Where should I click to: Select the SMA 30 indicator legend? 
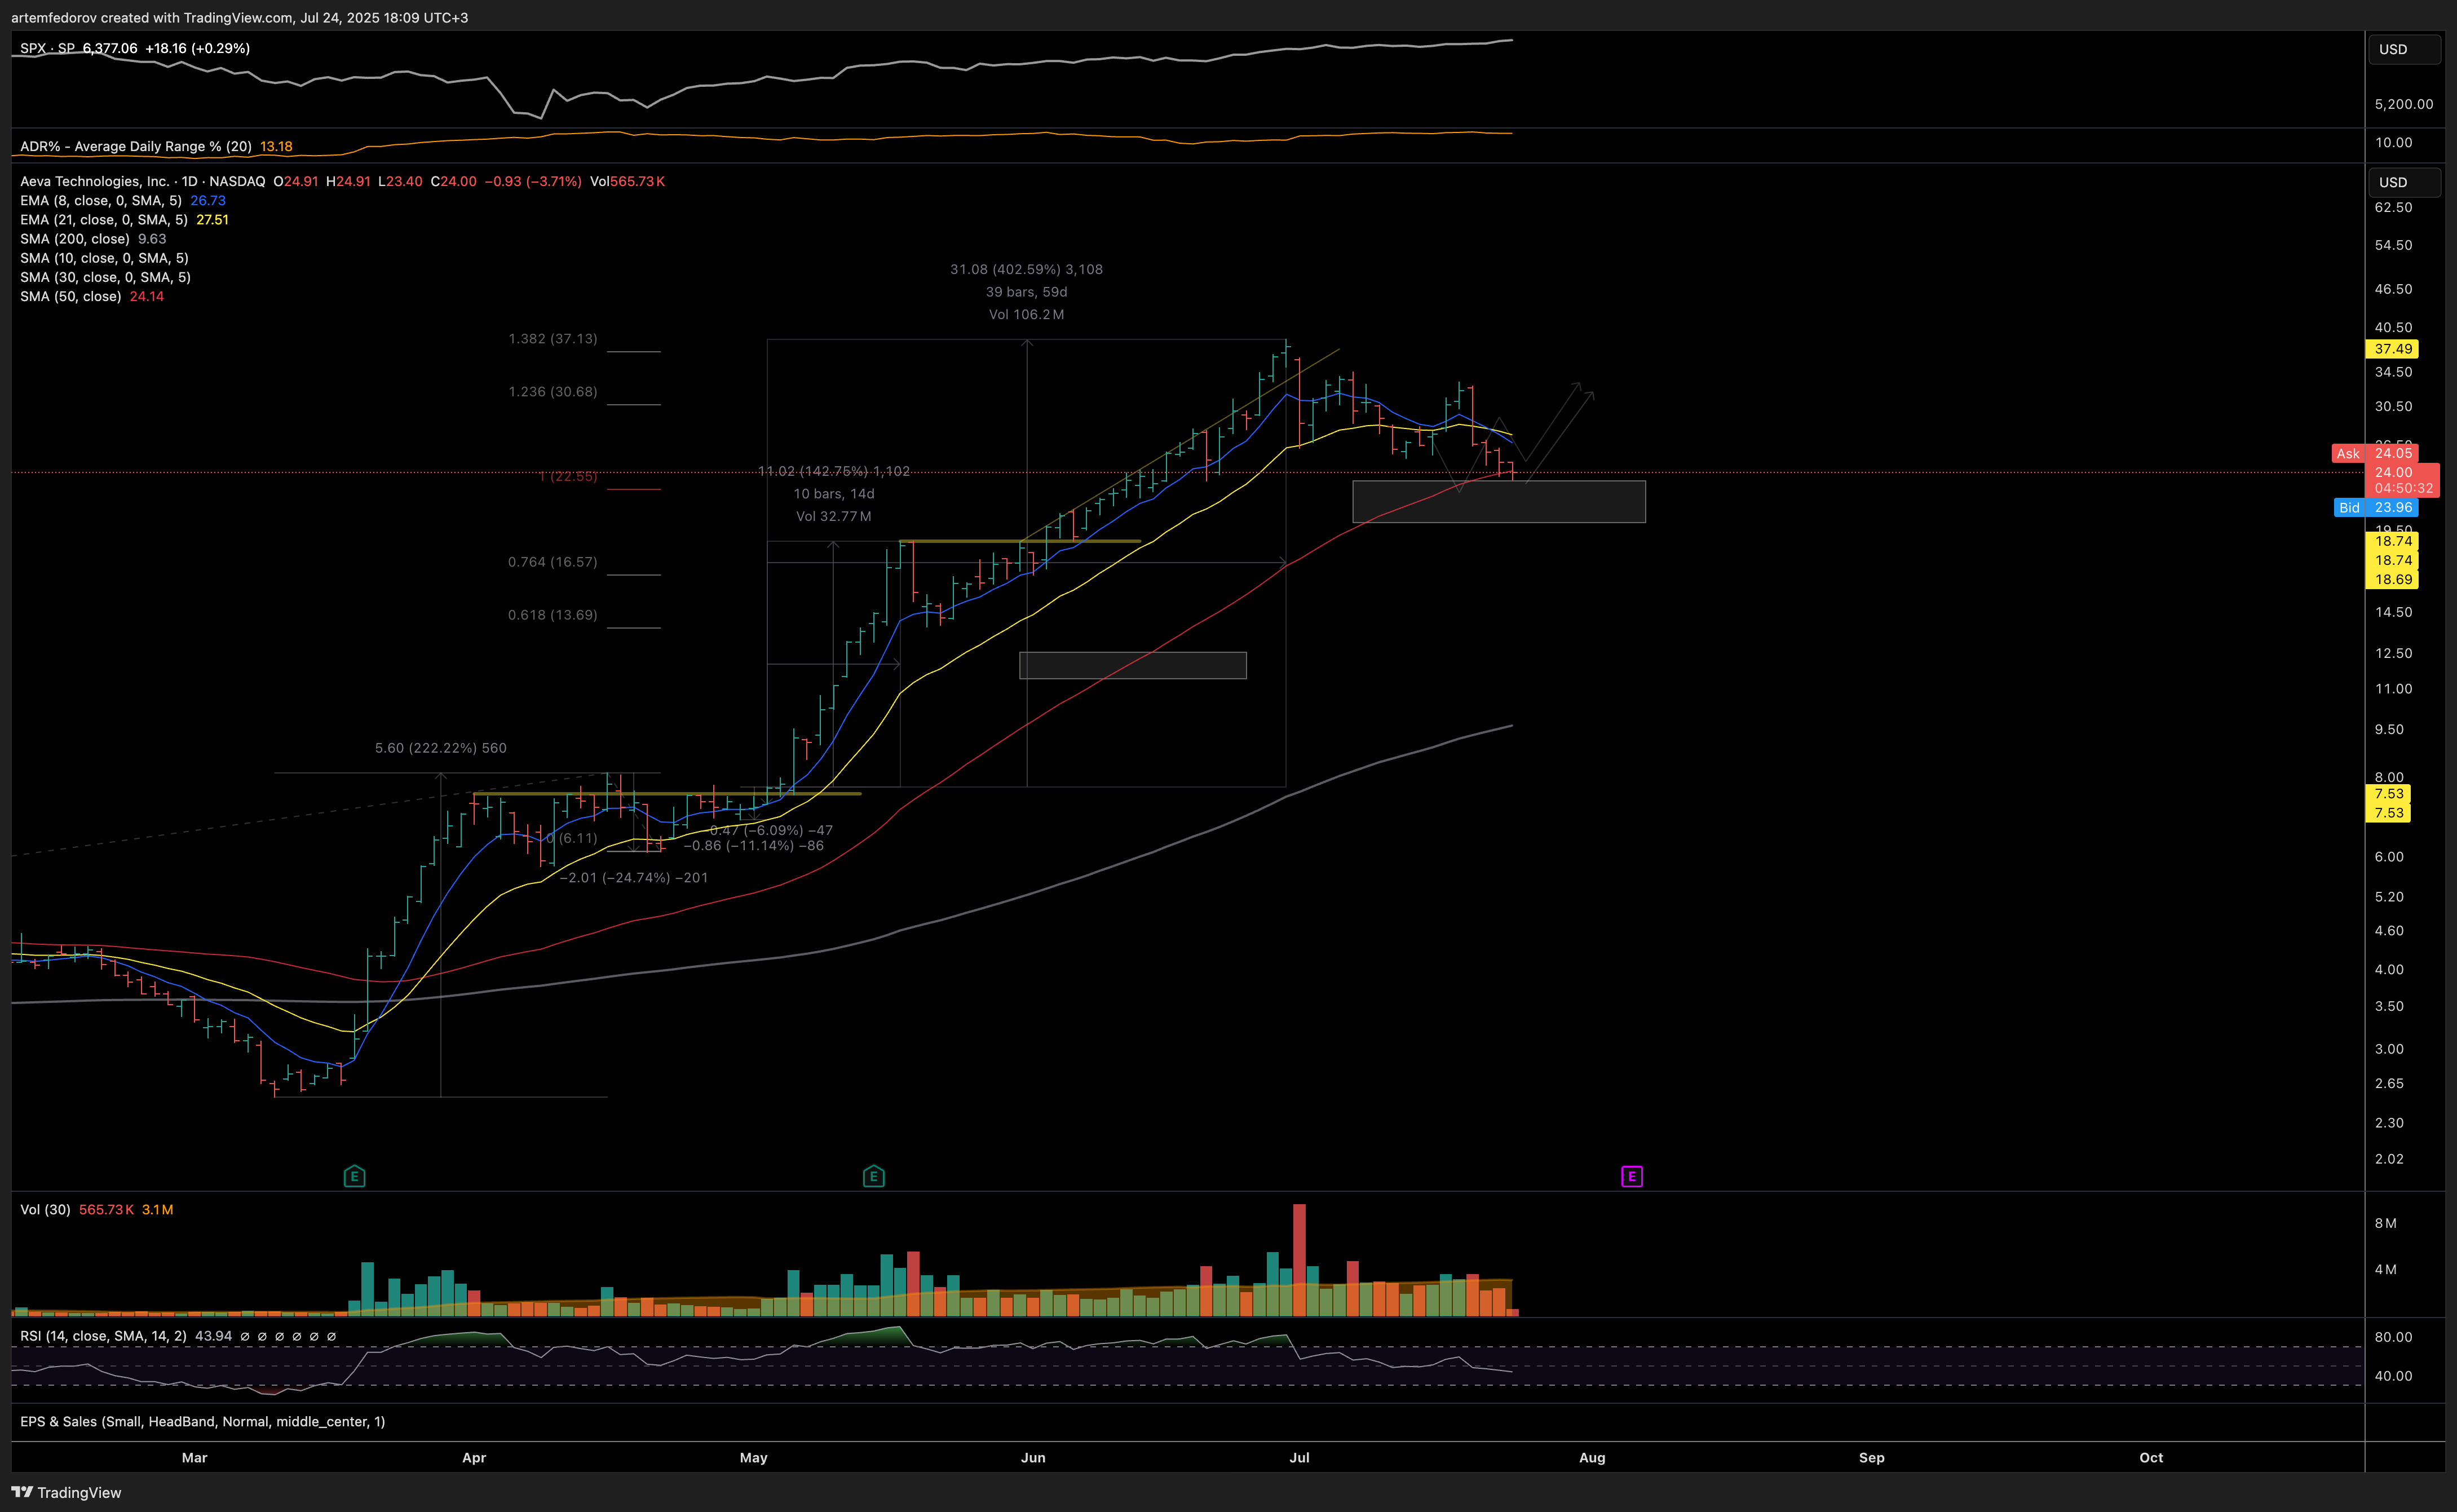click(x=105, y=277)
